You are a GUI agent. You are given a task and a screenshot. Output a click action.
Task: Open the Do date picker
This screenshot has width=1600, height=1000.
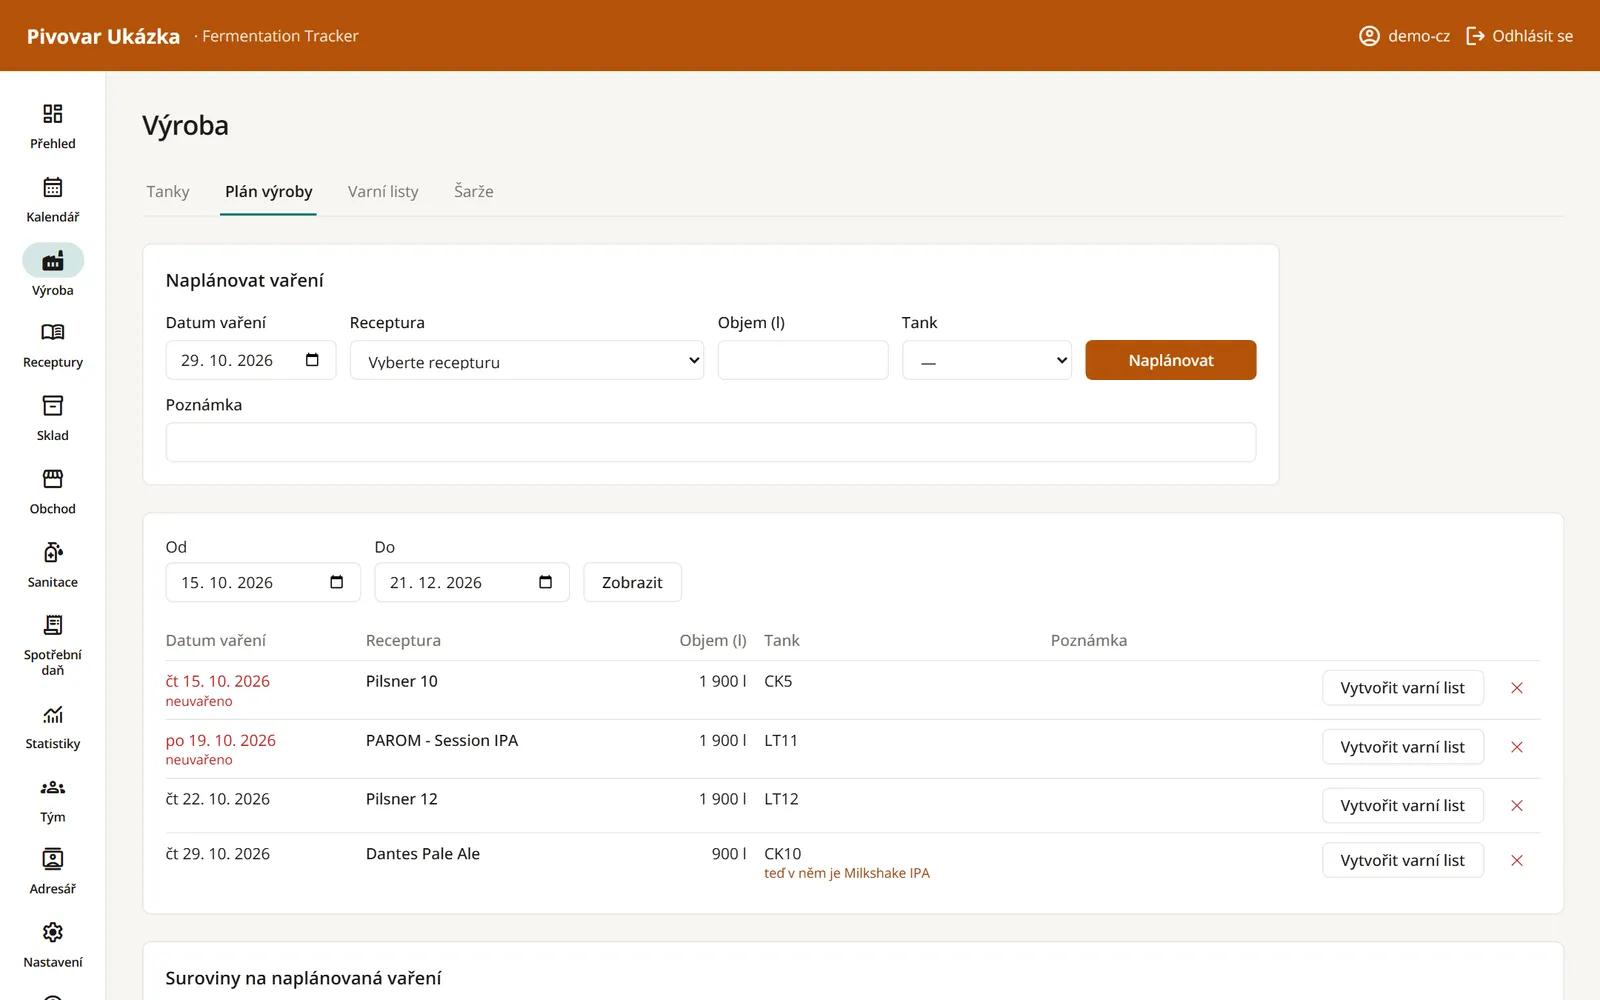pyautogui.click(x=545, y=582)
